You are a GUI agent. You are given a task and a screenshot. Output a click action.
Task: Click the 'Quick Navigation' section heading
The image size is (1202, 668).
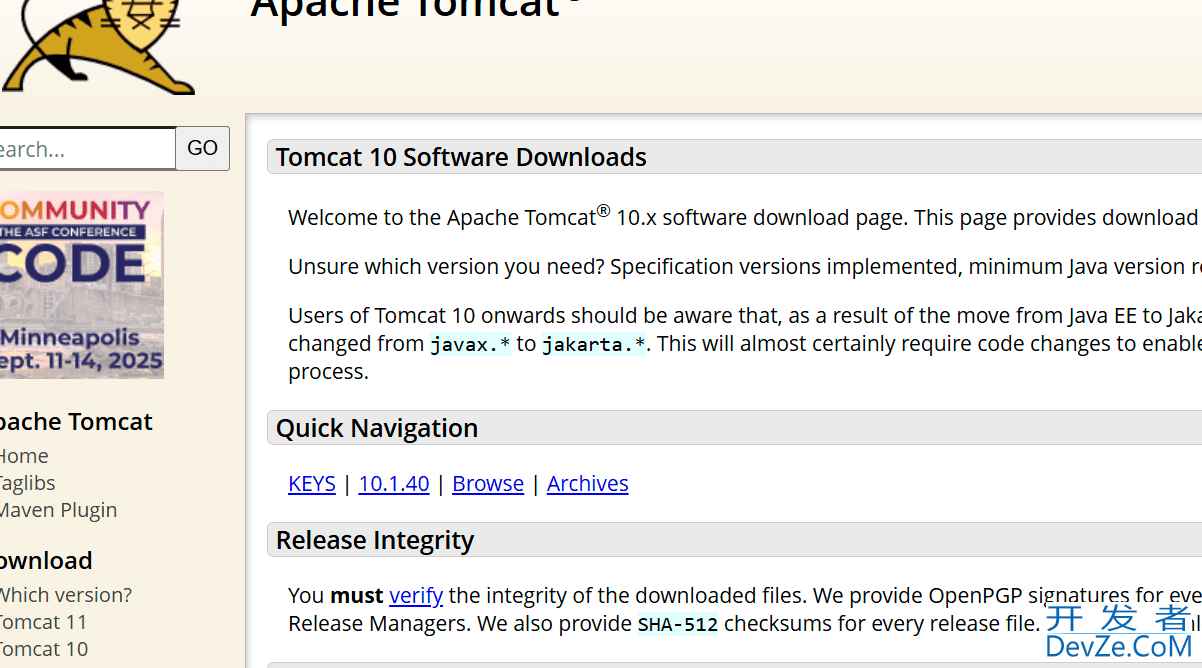(377, 428)
